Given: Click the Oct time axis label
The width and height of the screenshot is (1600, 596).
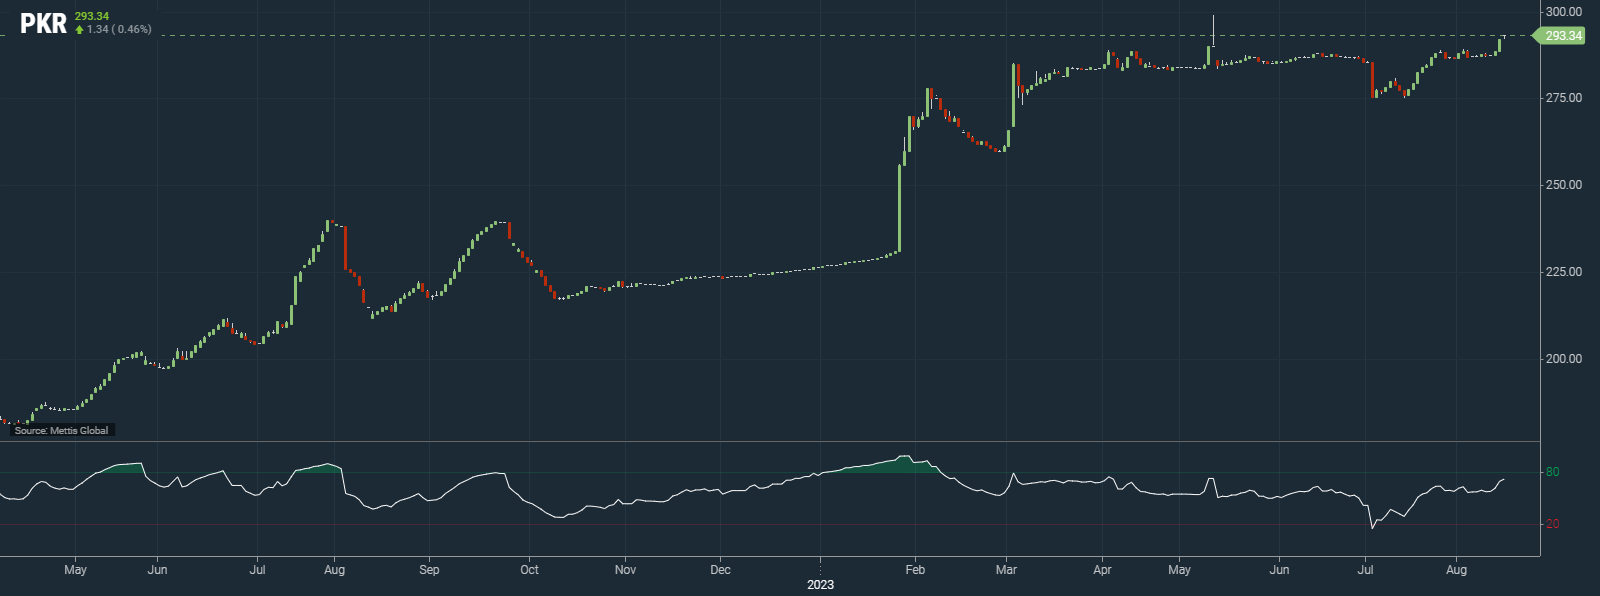Looking at the screenshot, I should [529, 570].
